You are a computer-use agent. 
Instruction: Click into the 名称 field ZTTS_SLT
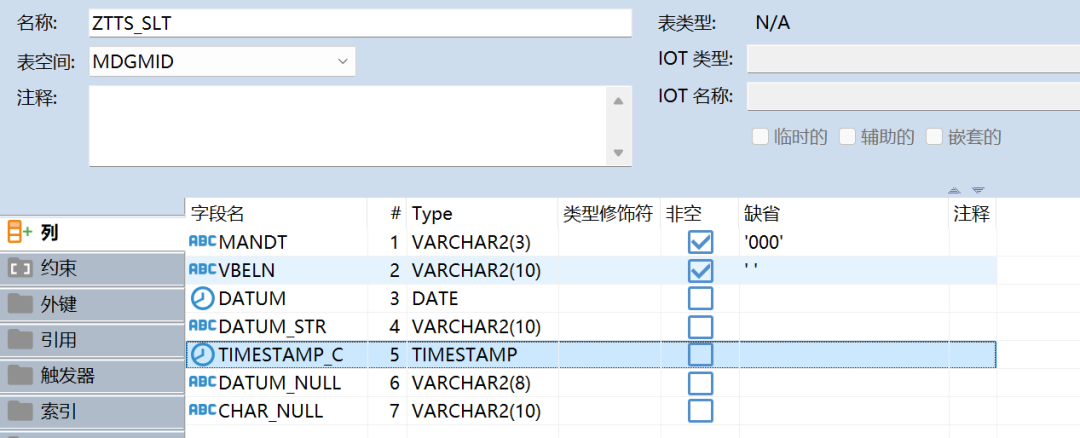coord(360,23)
